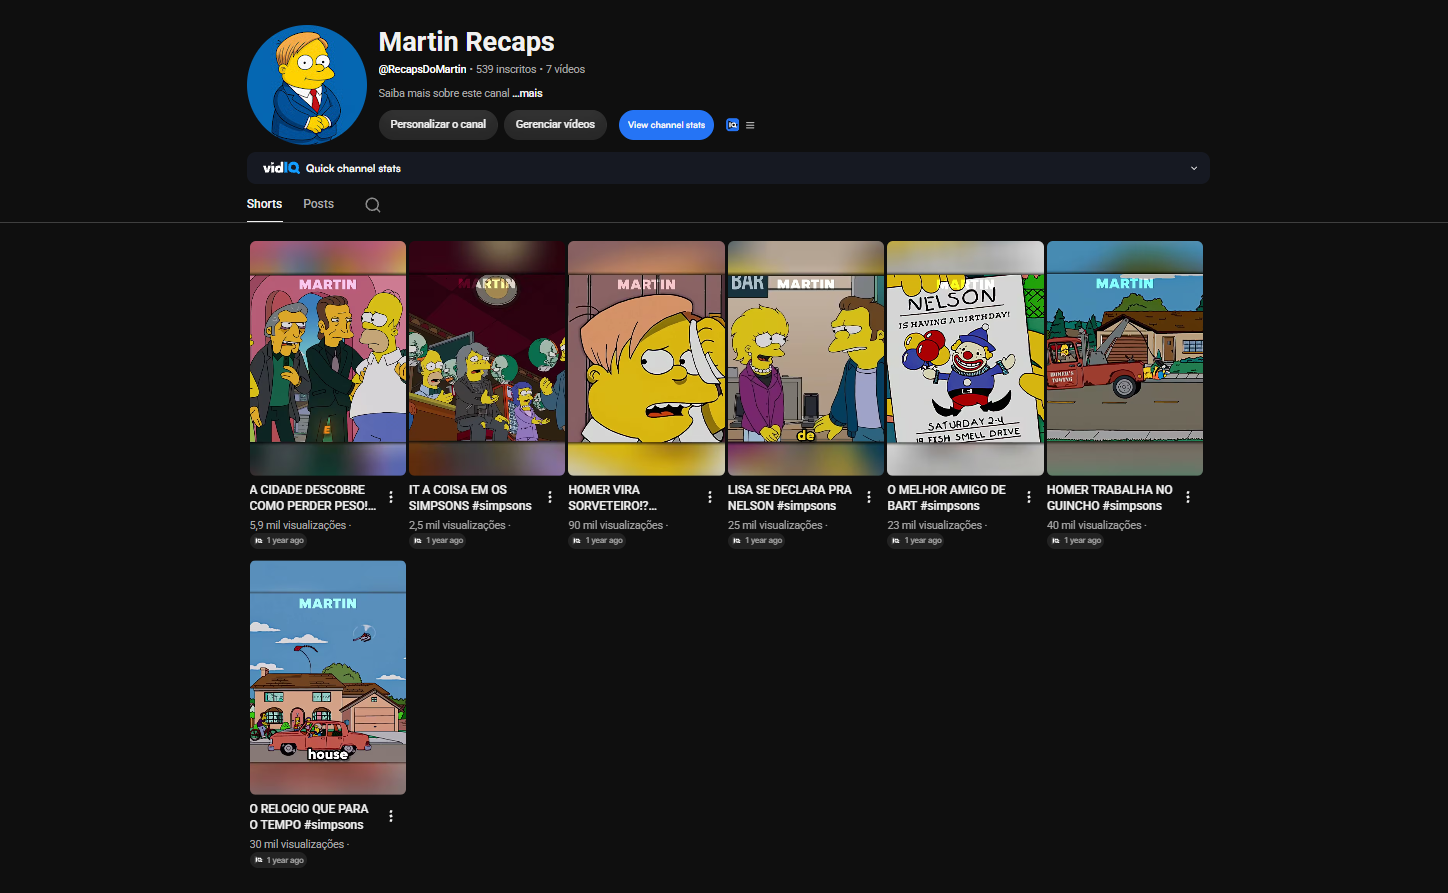The height and width of the screenshot is (893, 1448).
Task: Open three-dot menu for LISA SE DECLARA short
Action: pos(869,497)
